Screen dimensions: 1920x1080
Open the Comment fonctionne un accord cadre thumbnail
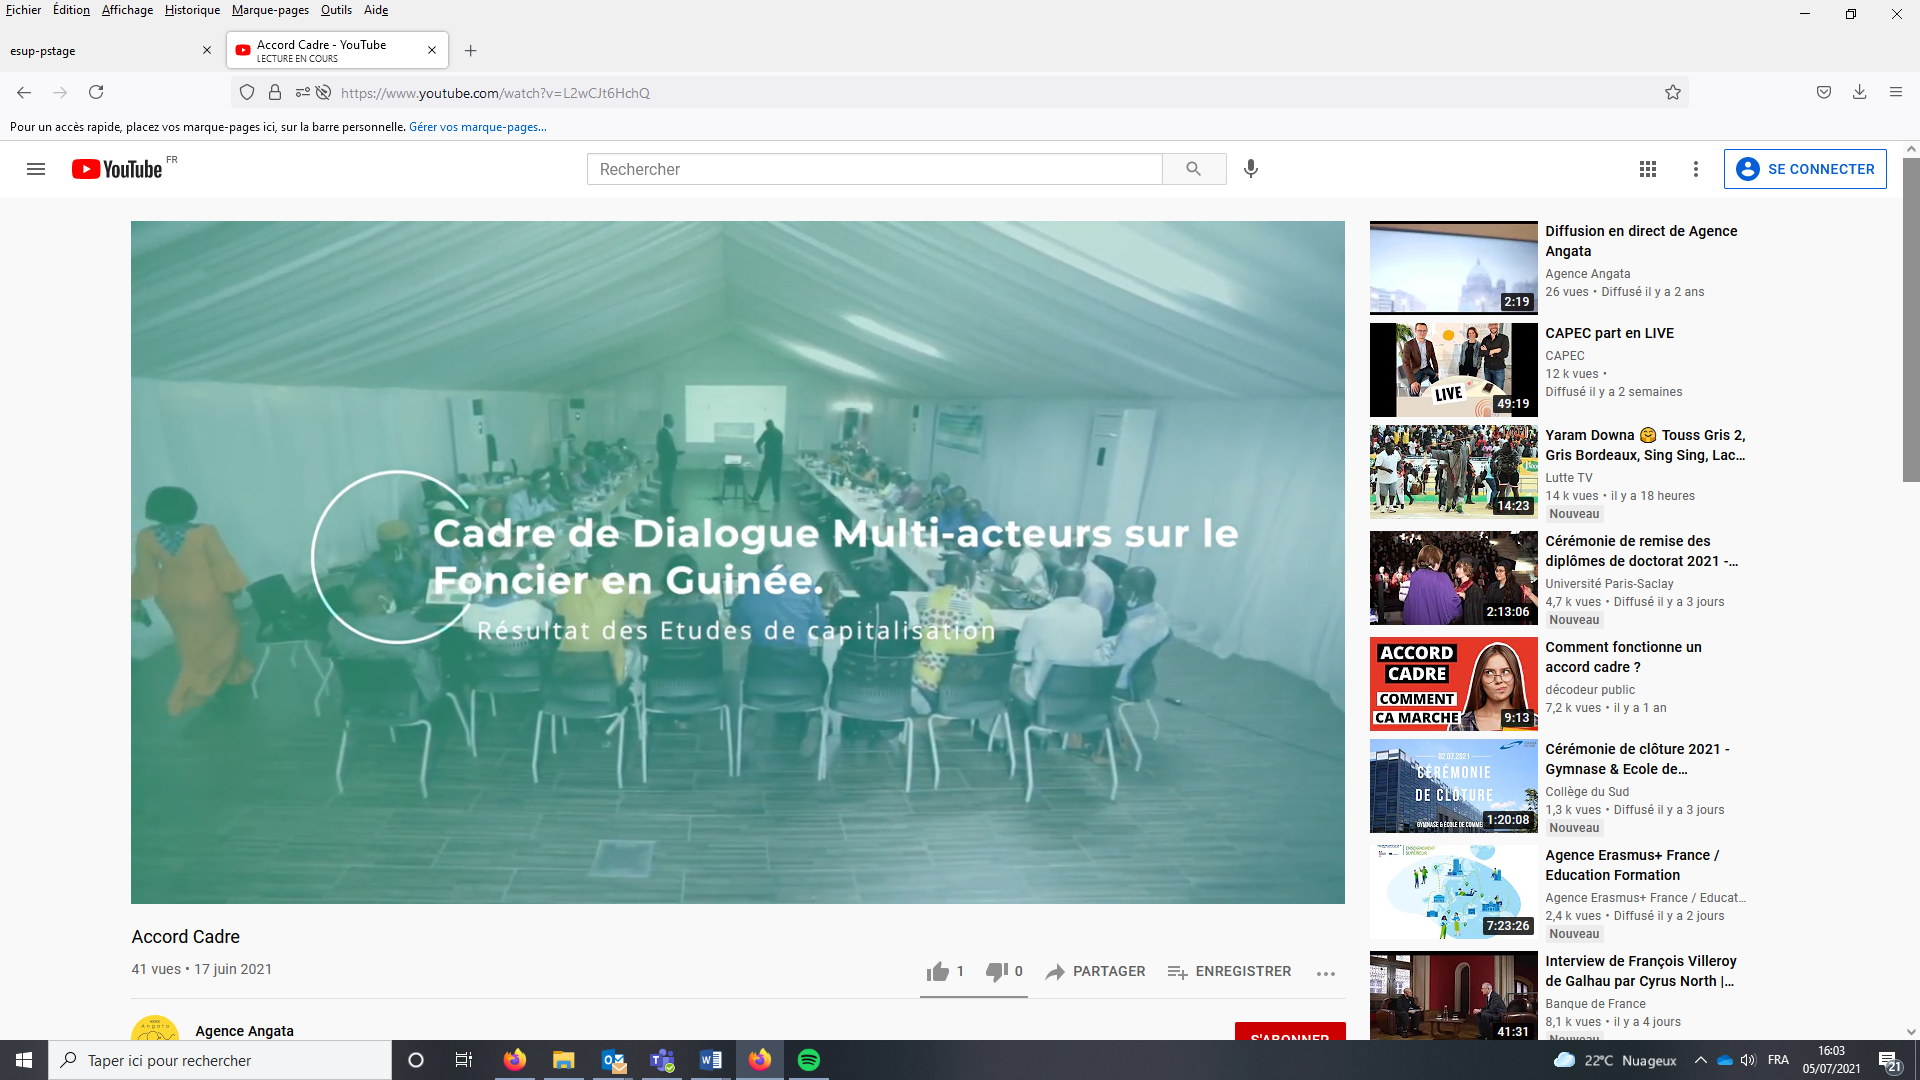[x=1453, y=684]
